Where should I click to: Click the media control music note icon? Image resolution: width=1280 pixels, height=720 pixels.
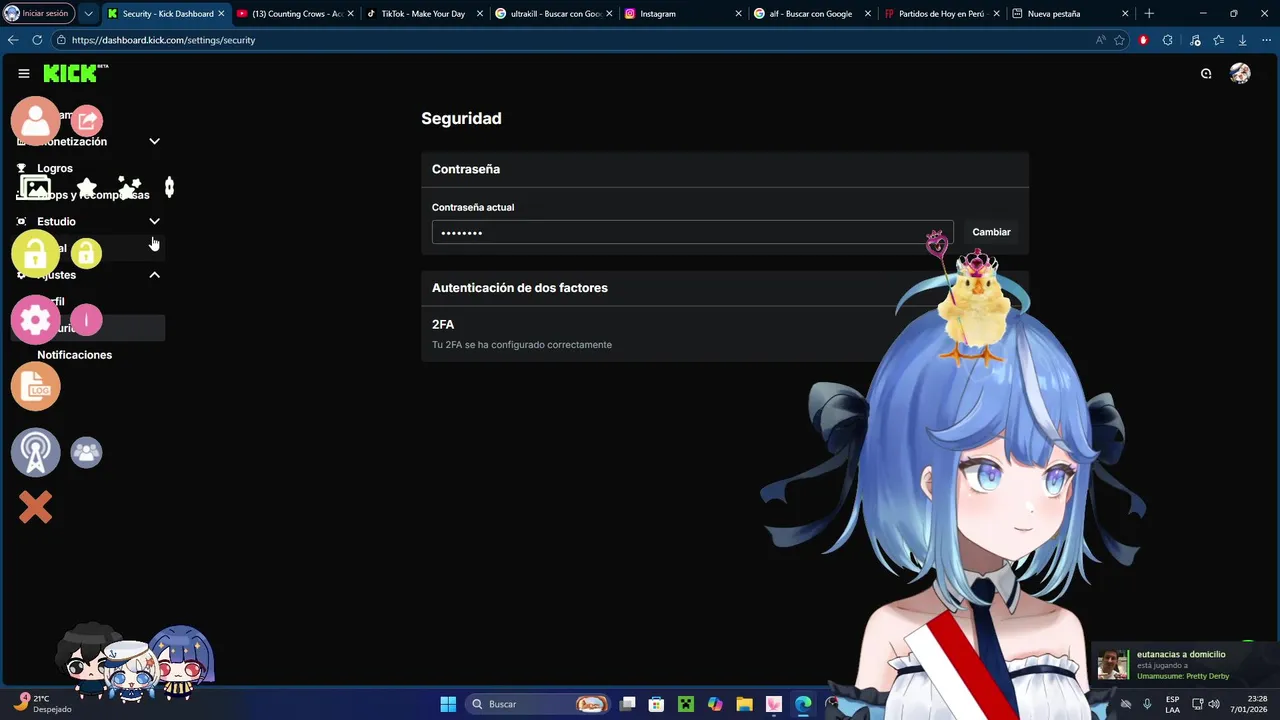tap(1195, 40)
